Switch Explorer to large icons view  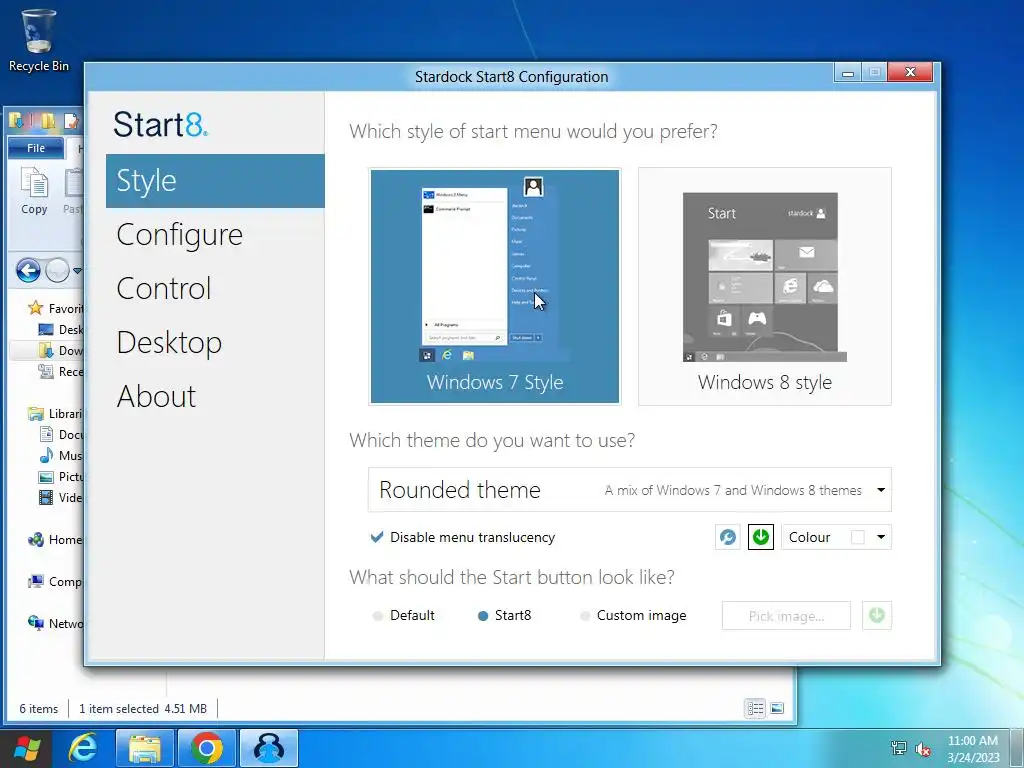click(777, 709)
